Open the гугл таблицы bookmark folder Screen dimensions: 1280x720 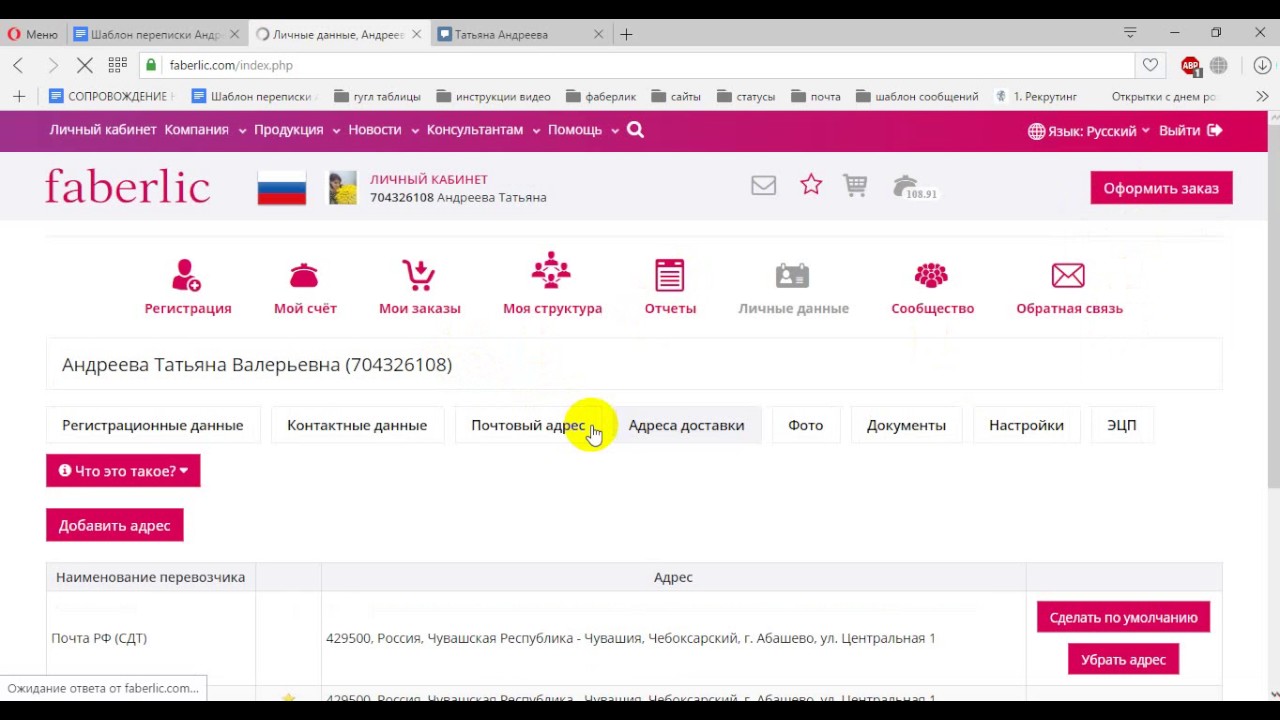(377, 96)
